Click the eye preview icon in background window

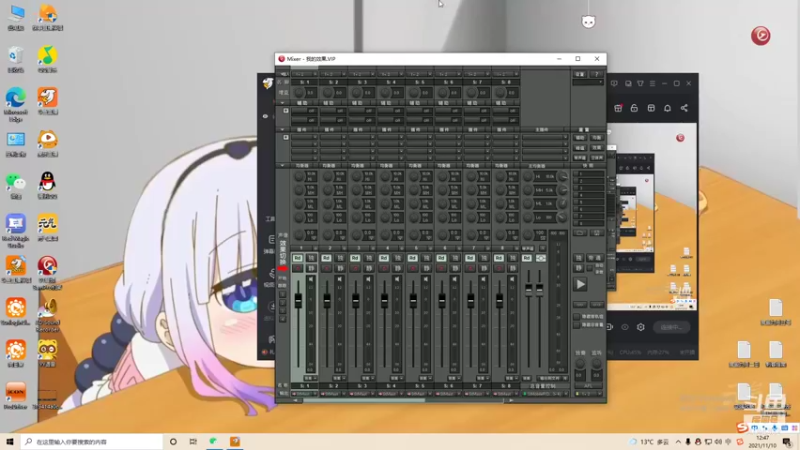pyautogui.click(x=624, y=327)
